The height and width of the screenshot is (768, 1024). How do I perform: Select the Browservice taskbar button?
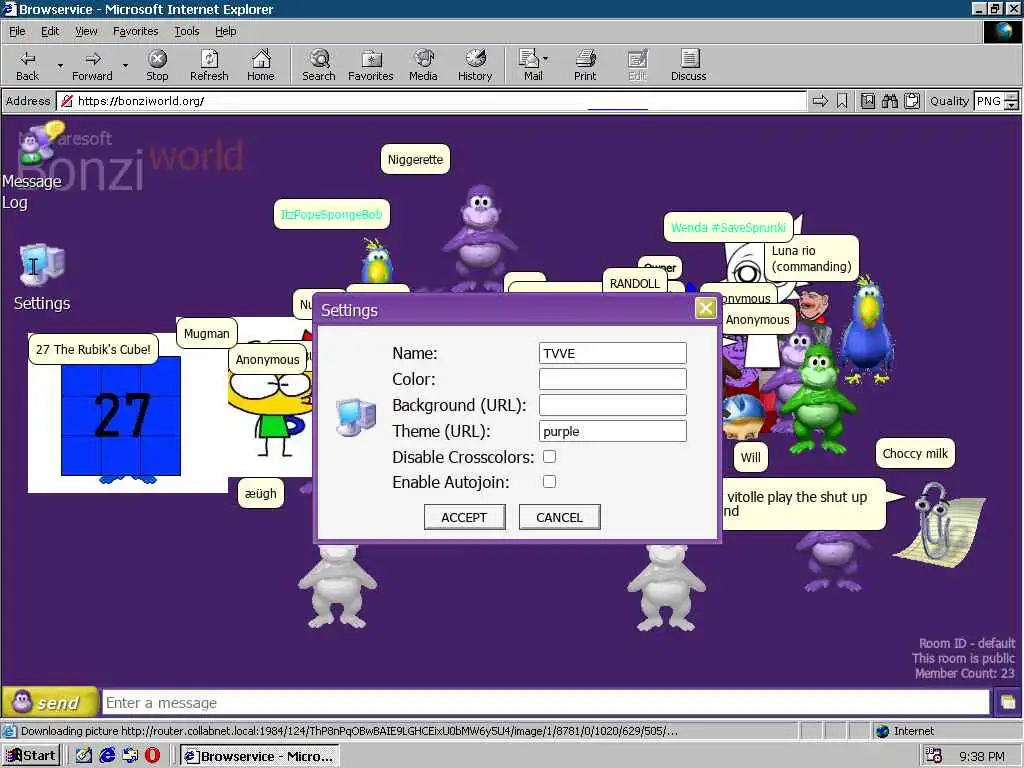coord(259,756)
